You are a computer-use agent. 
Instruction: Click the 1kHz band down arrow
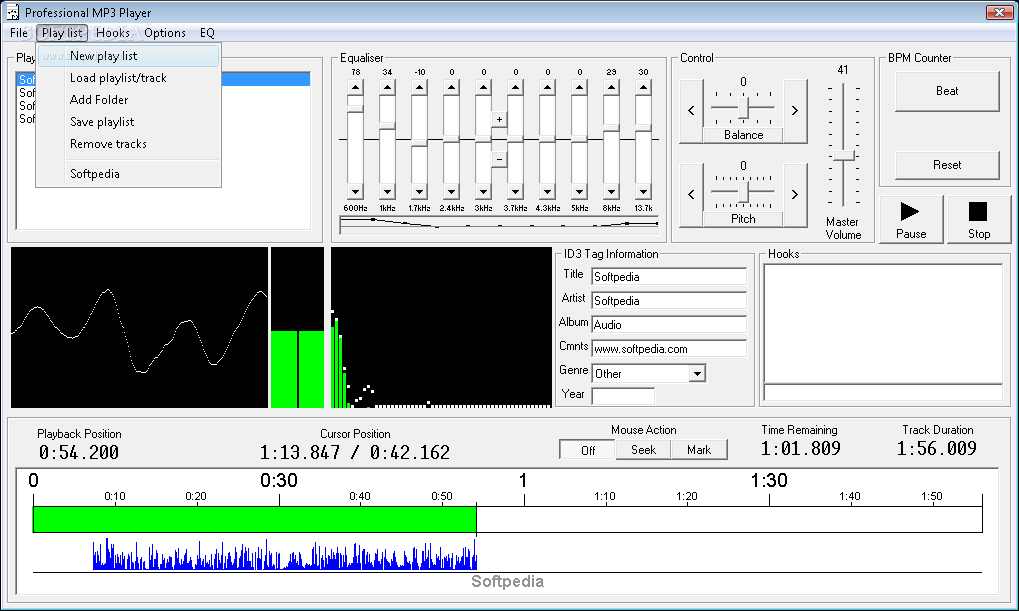point(387,192)
